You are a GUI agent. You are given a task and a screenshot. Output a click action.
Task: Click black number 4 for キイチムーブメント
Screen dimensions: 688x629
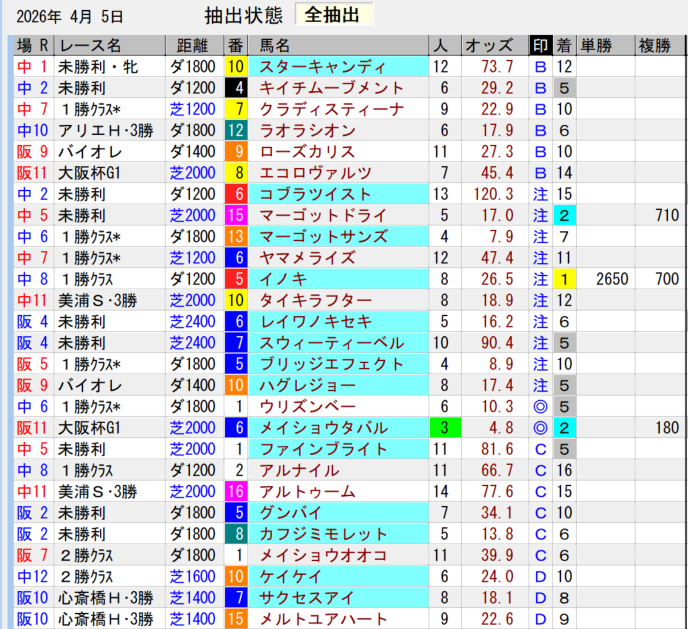(236, 88)
